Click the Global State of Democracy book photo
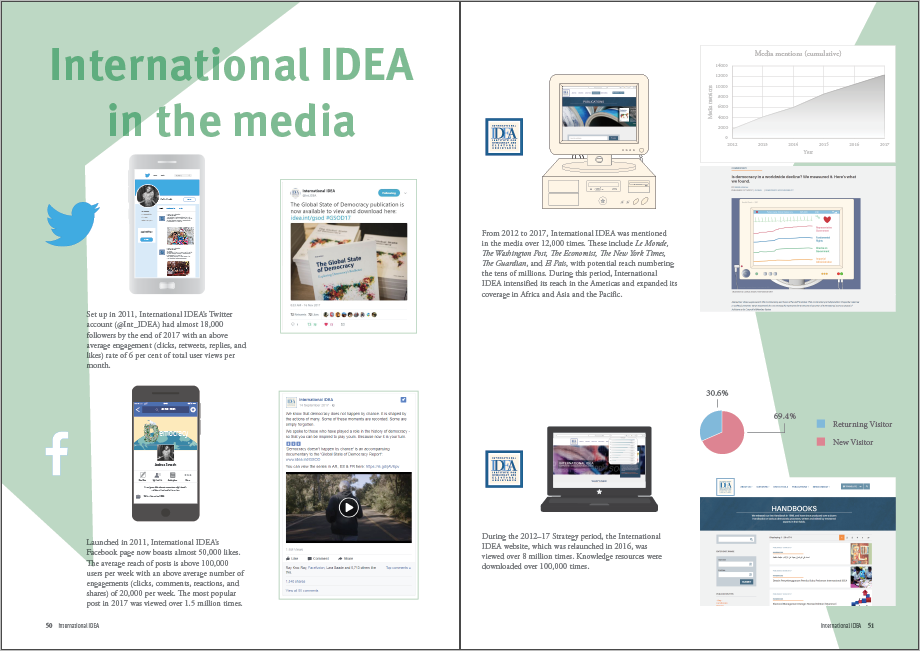The height and width of the screenshot is (651, 920). 349,262
